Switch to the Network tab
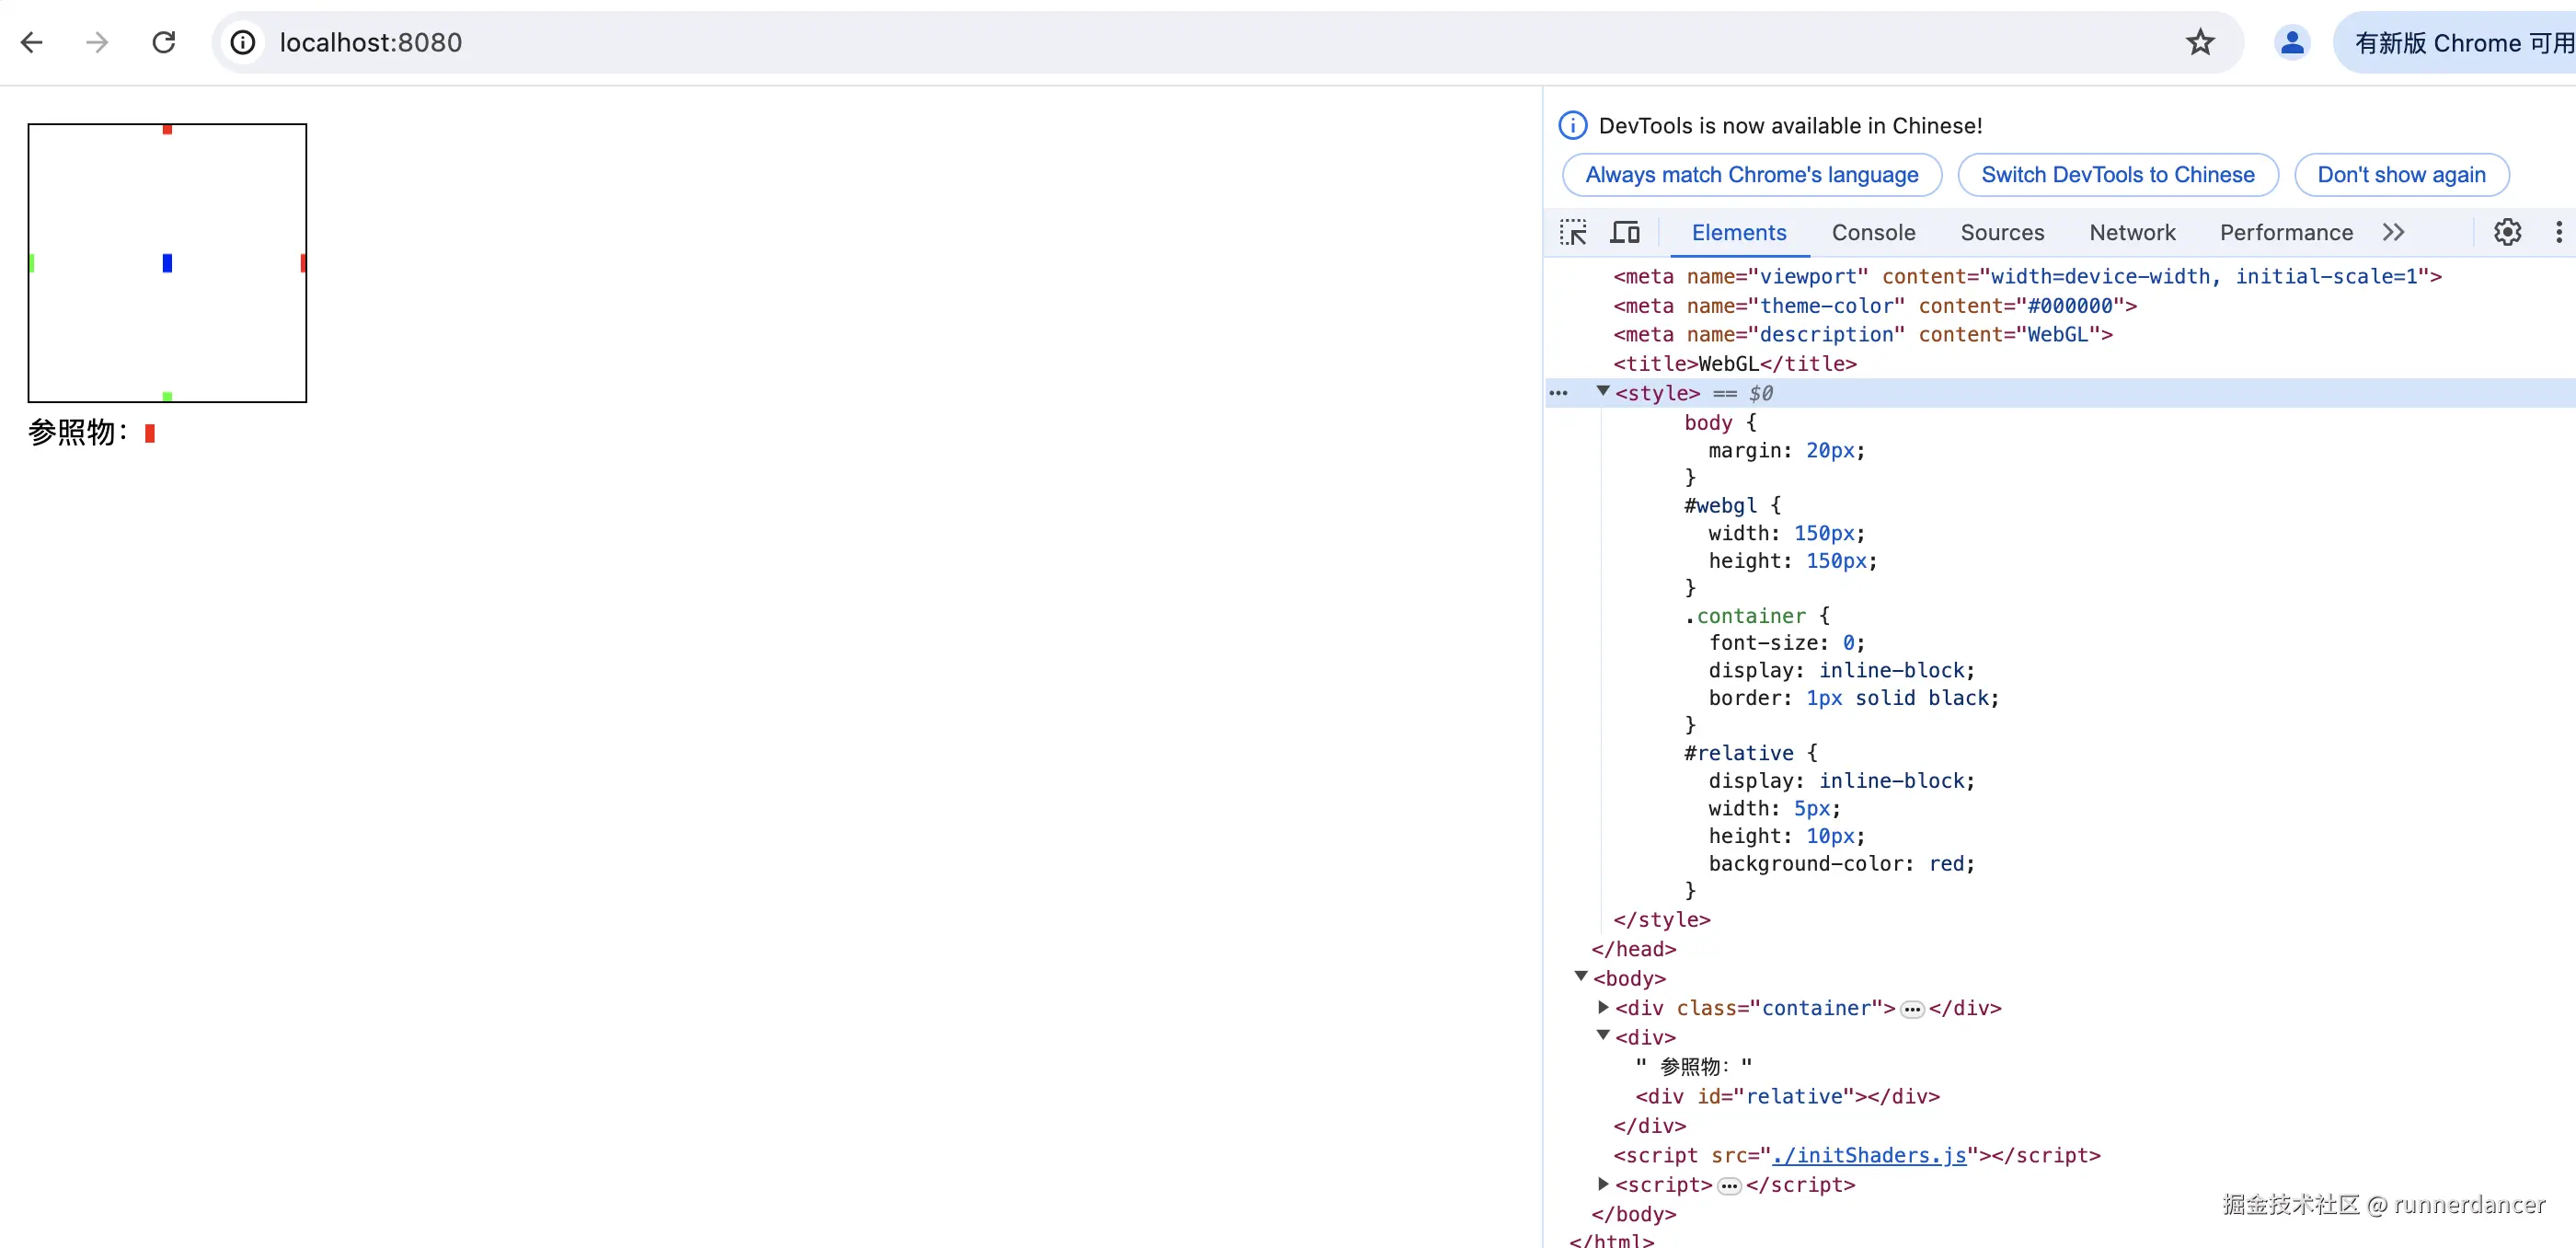 click(x=2132, y=233)
